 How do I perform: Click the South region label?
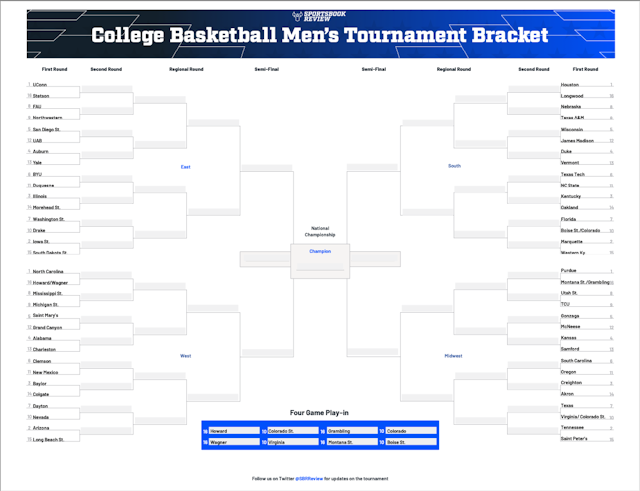click(x=454, y=166)
